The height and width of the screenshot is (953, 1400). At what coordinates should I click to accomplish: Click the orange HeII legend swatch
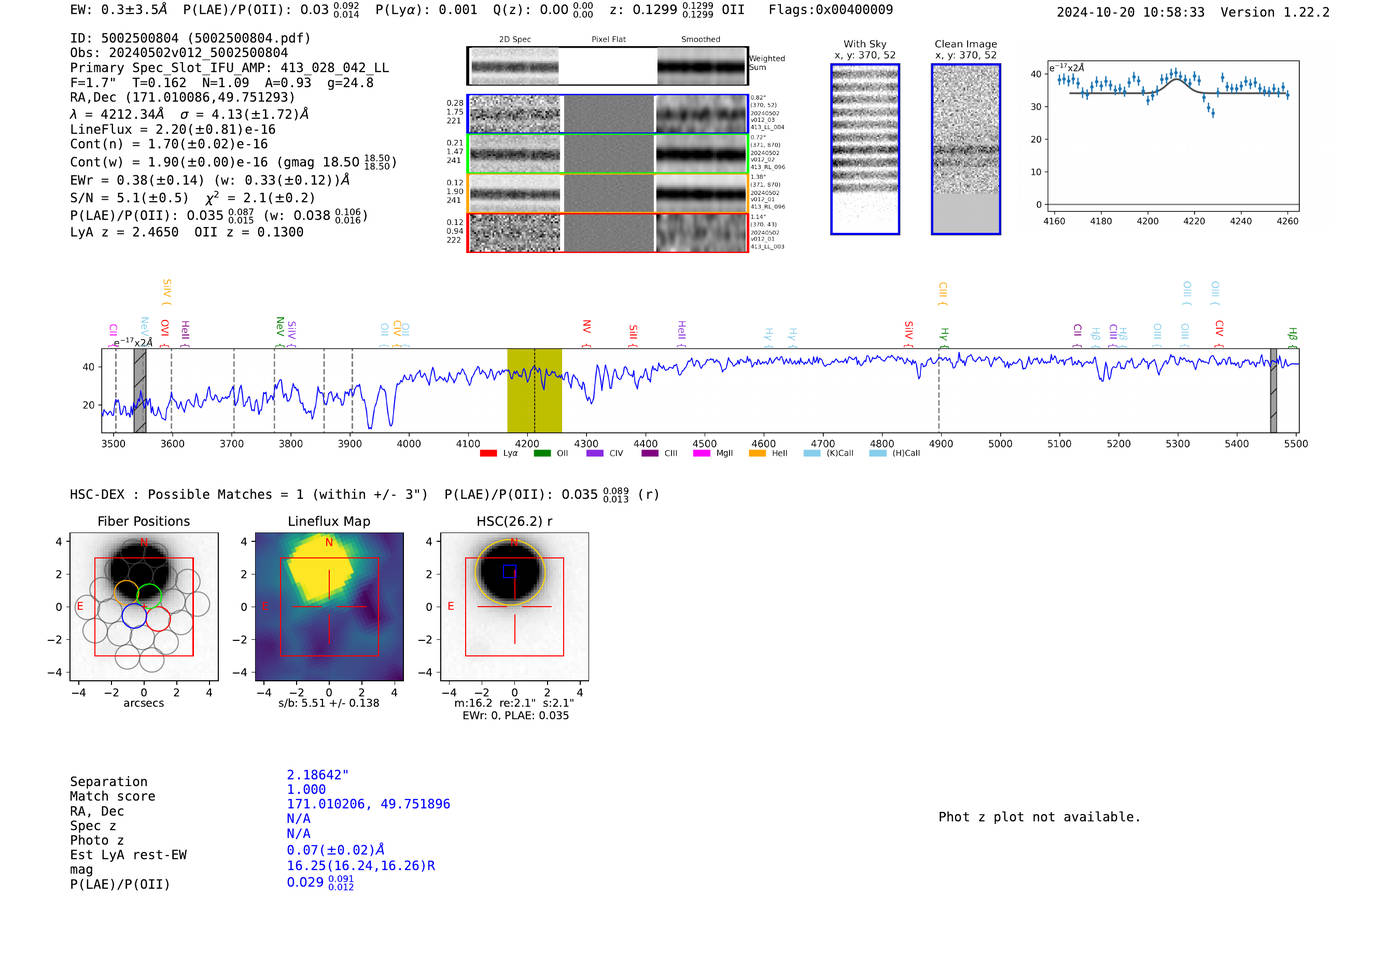point(757,454)
